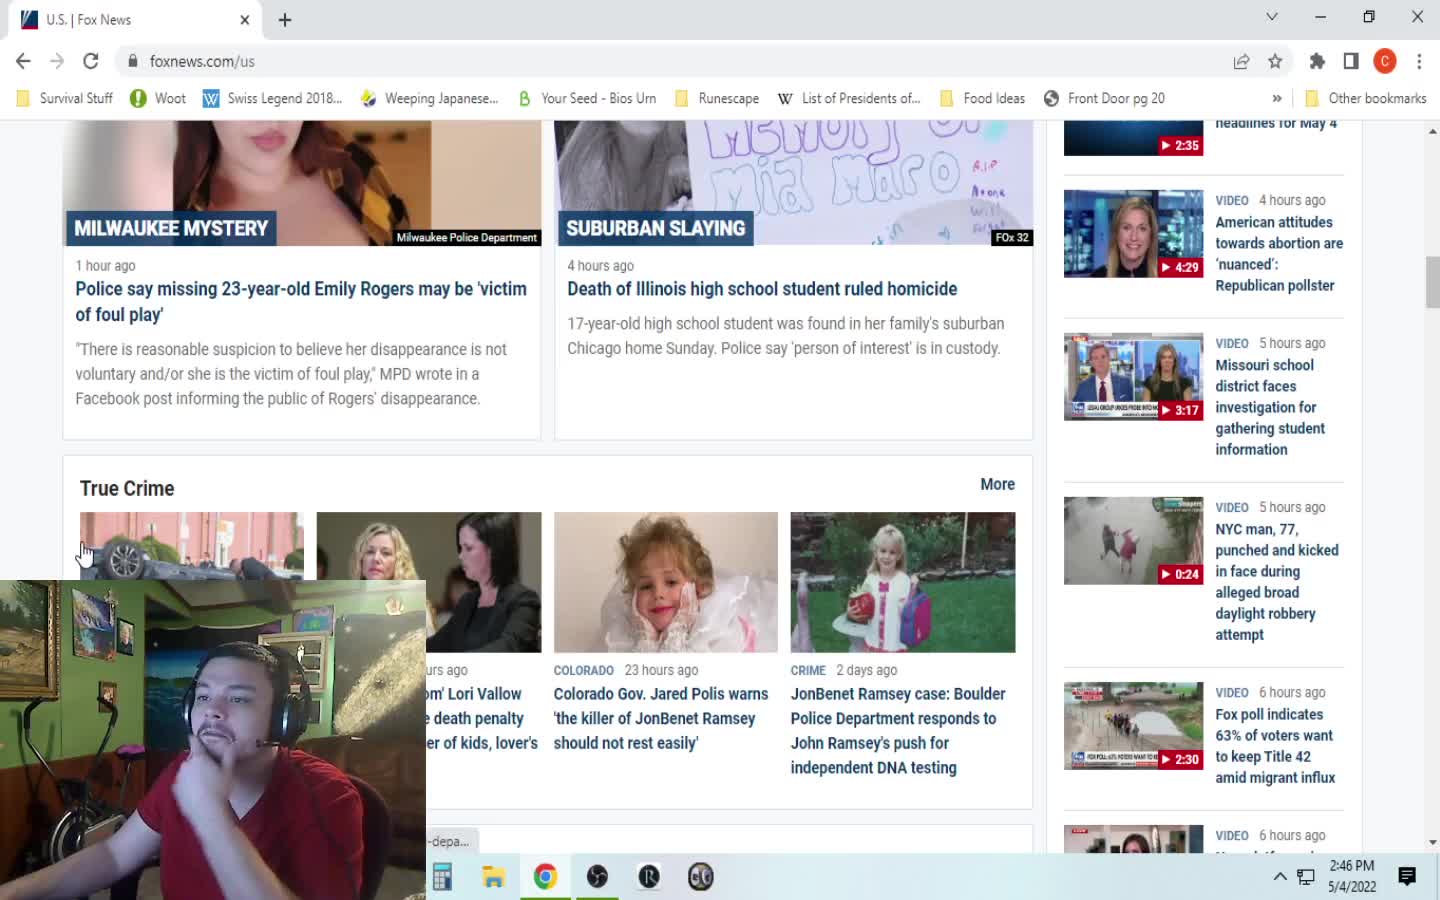Open JonBenet portrait thumbnail for Polis story

(x=666, y=582)
